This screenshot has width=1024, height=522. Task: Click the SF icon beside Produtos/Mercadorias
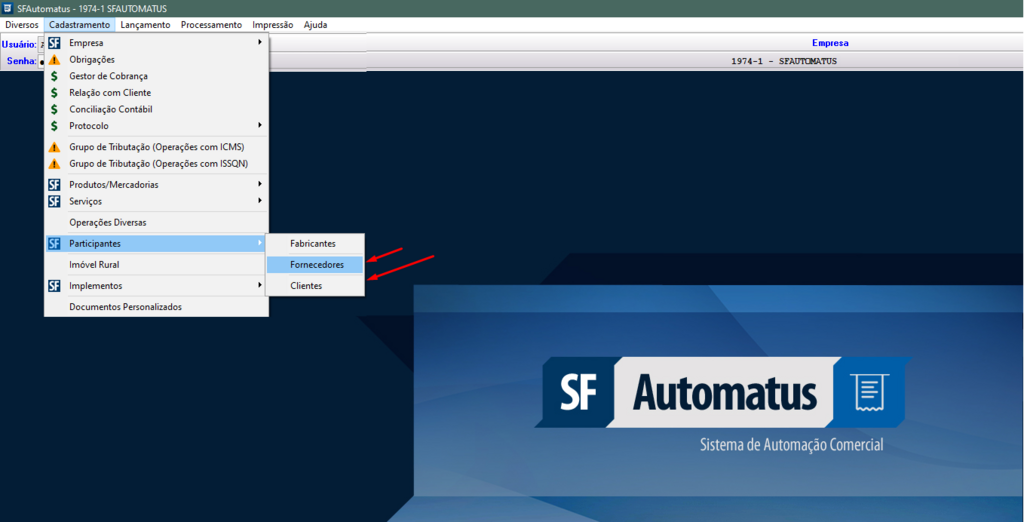[55, 184]
